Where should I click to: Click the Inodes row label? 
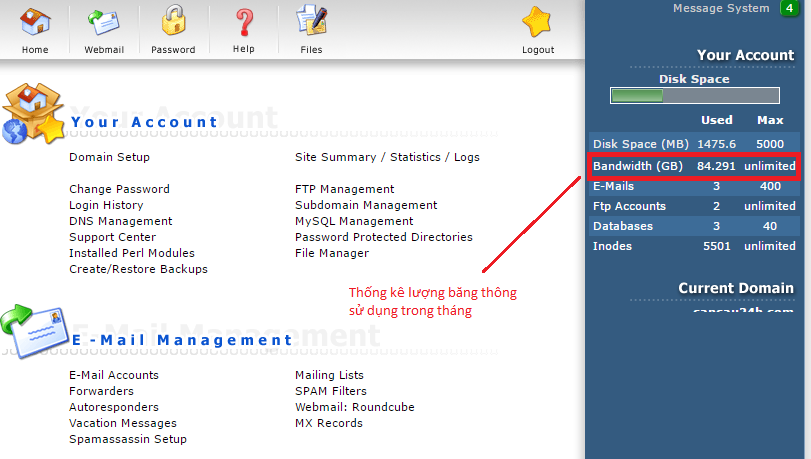612,246
